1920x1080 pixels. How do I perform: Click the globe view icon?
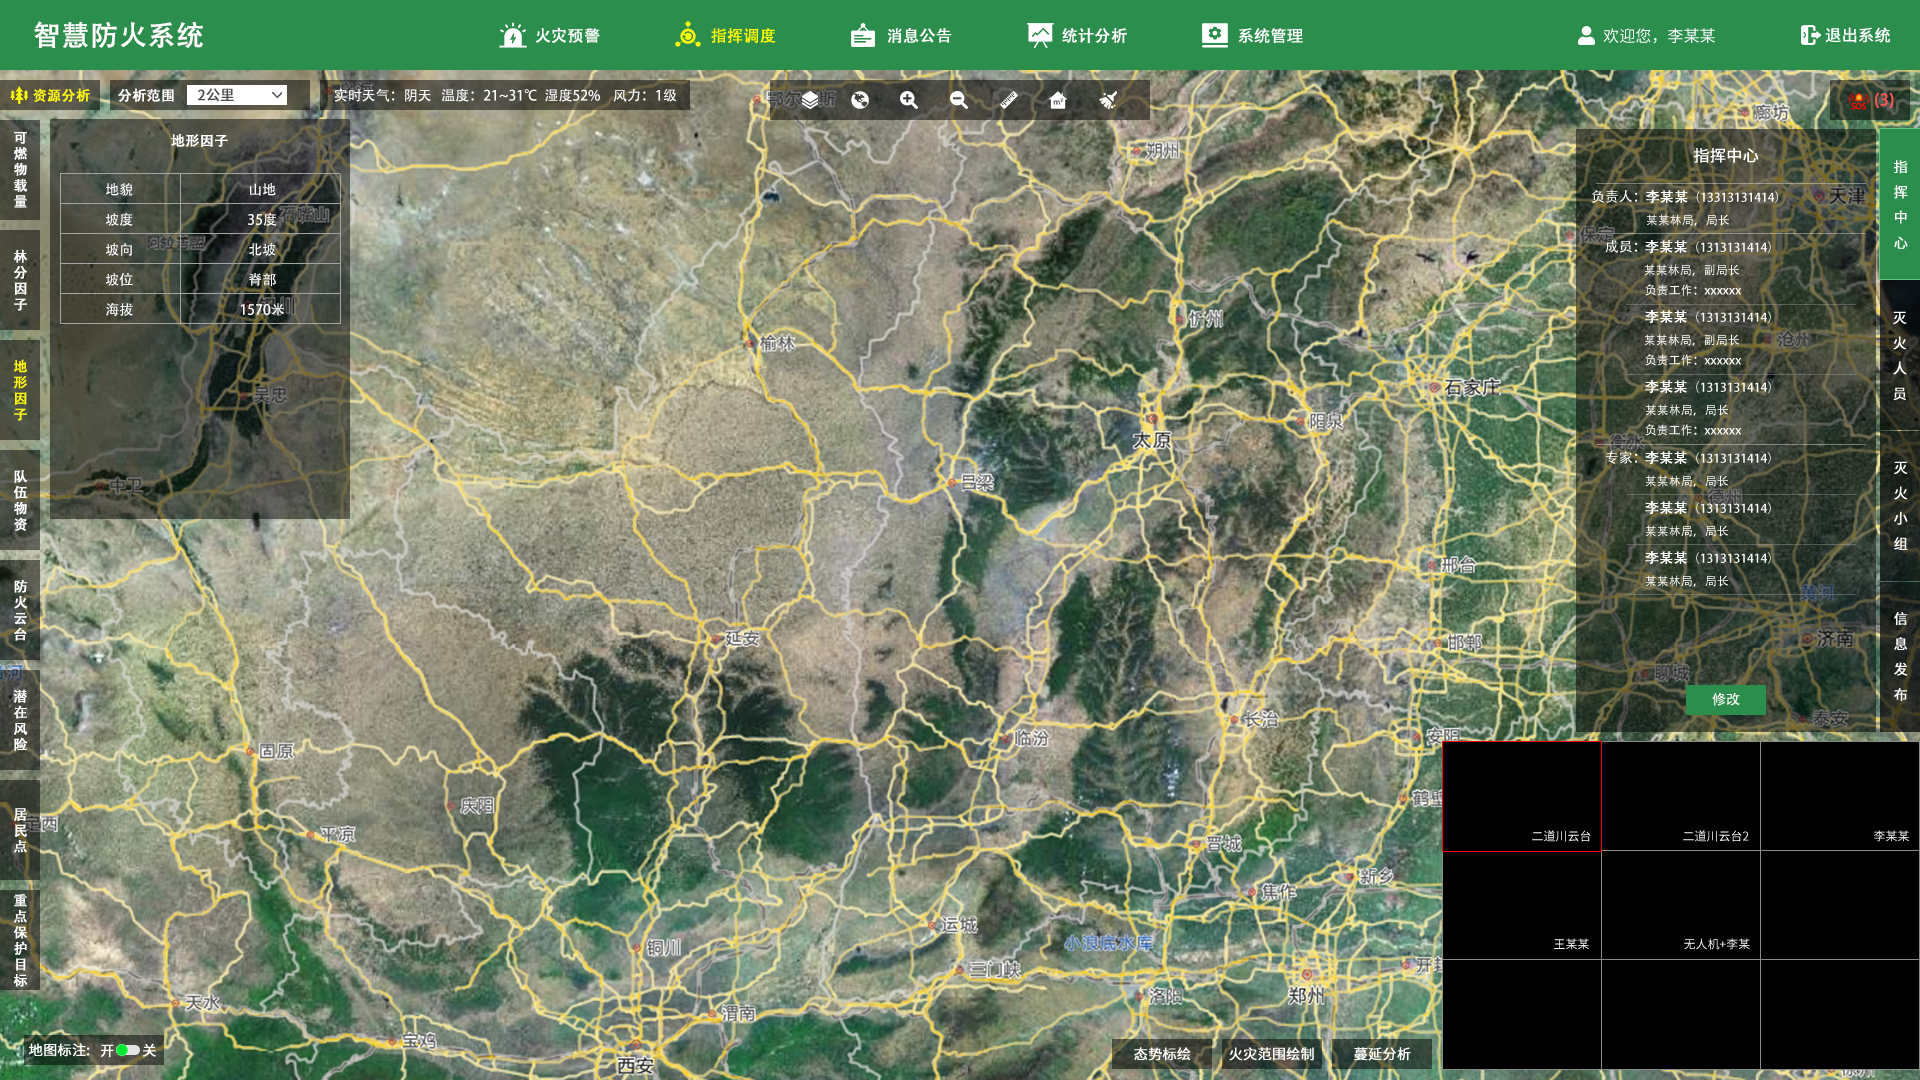860,100
